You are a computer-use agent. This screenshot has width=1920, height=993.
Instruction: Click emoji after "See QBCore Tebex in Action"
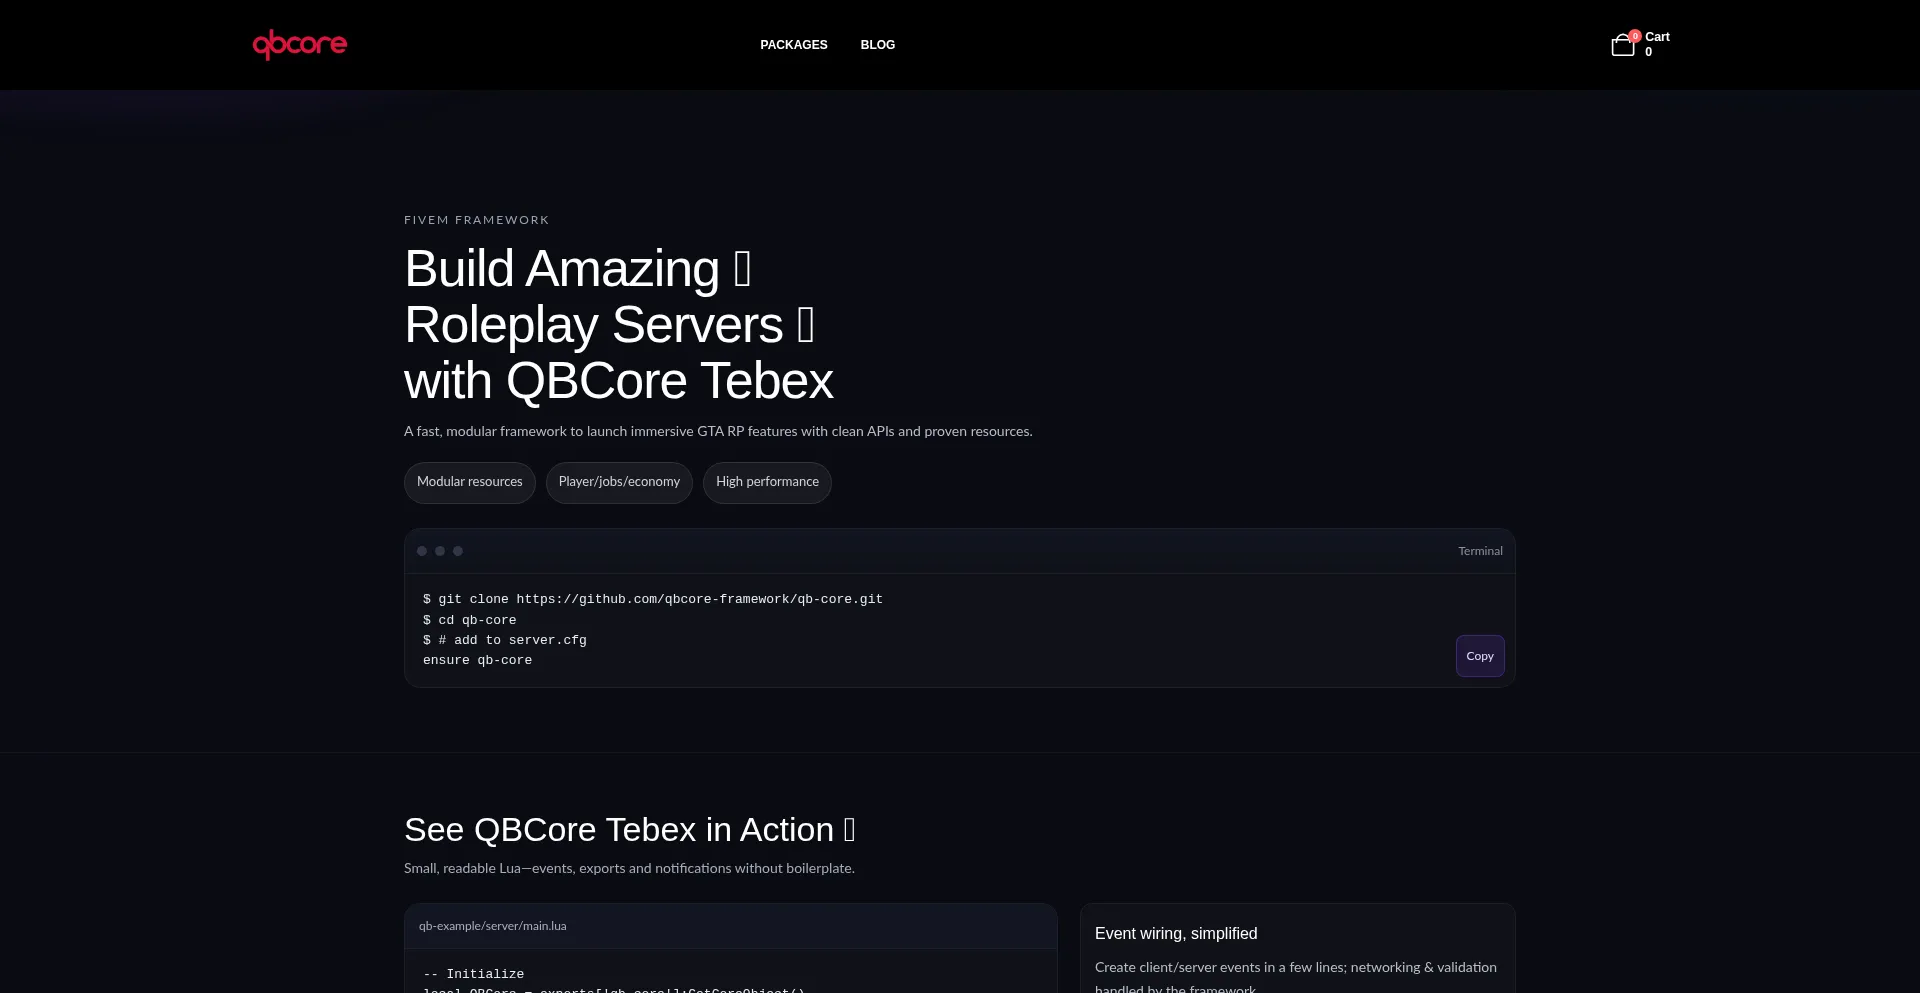point(849,830)
